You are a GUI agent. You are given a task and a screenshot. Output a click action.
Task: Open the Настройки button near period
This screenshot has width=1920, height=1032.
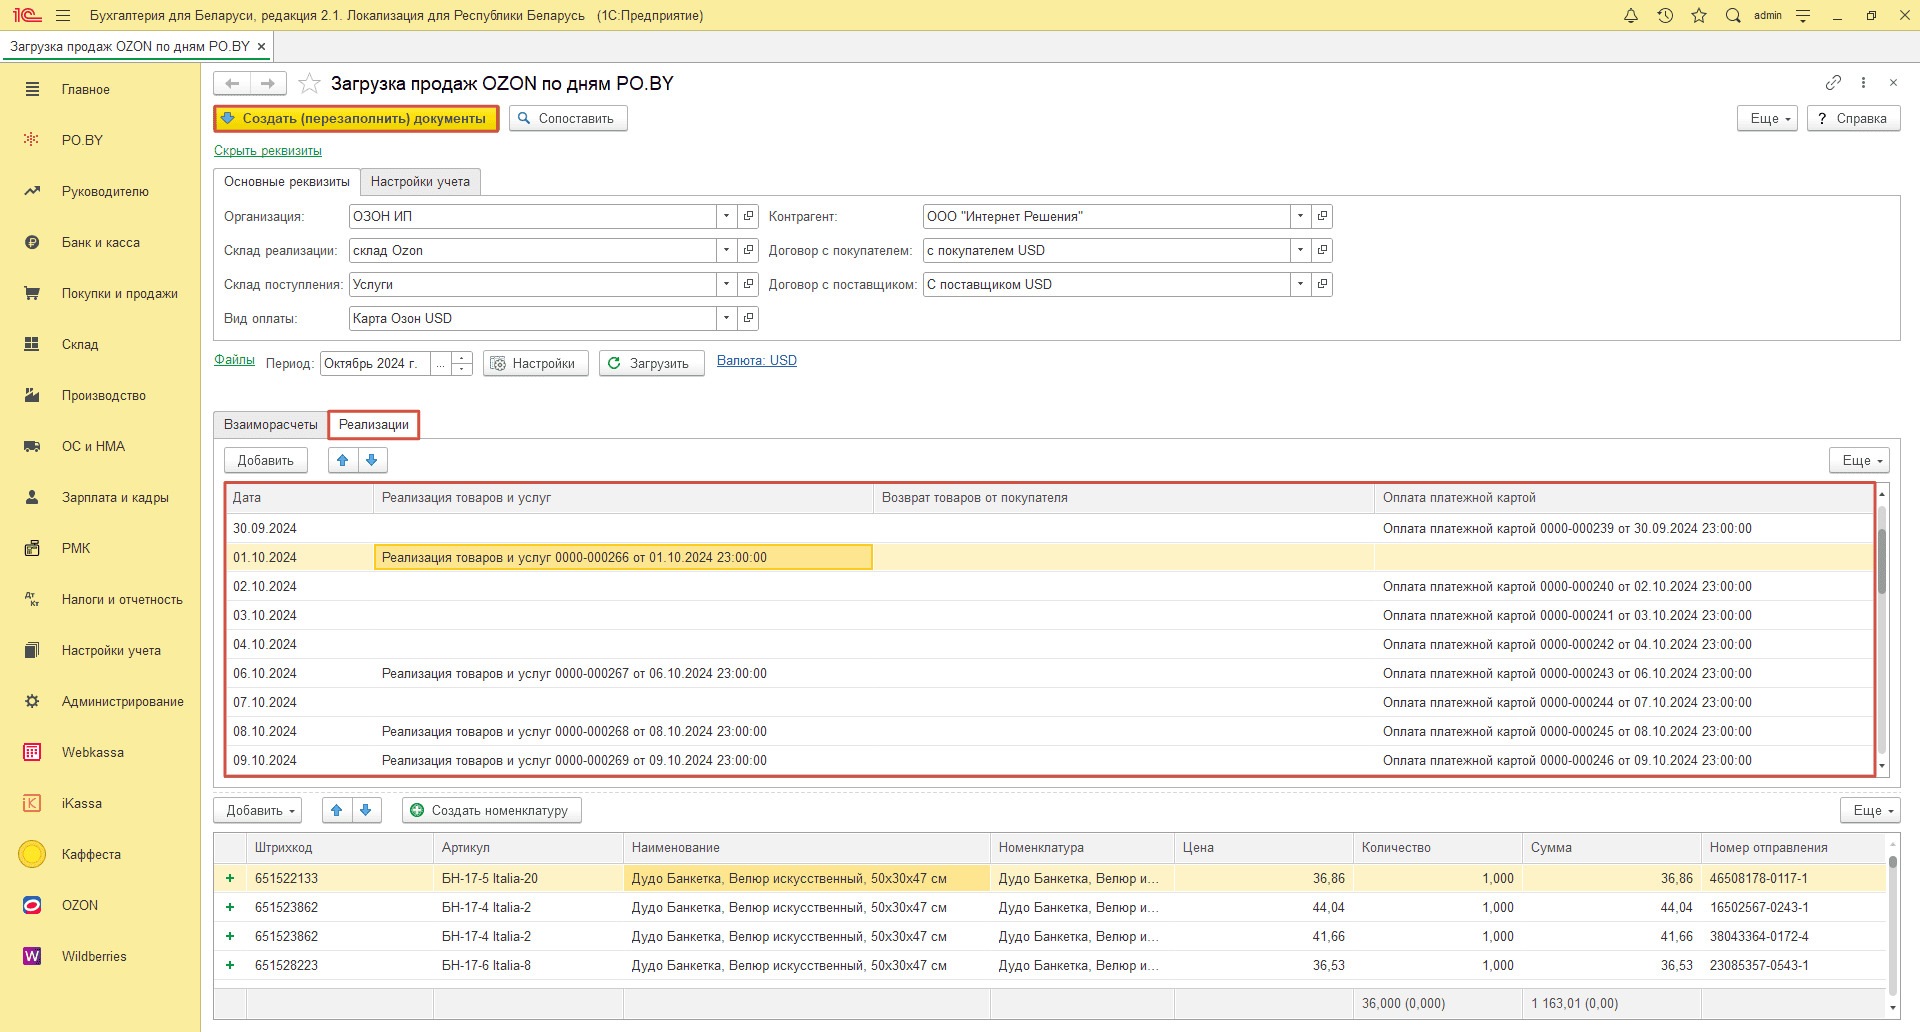click(x=535, y=363)
